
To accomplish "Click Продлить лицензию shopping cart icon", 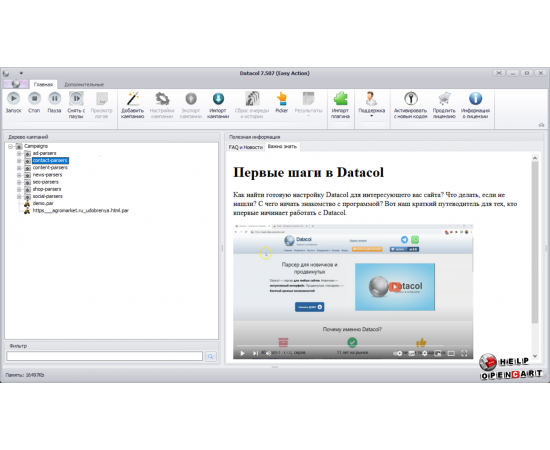I will 444,99.
